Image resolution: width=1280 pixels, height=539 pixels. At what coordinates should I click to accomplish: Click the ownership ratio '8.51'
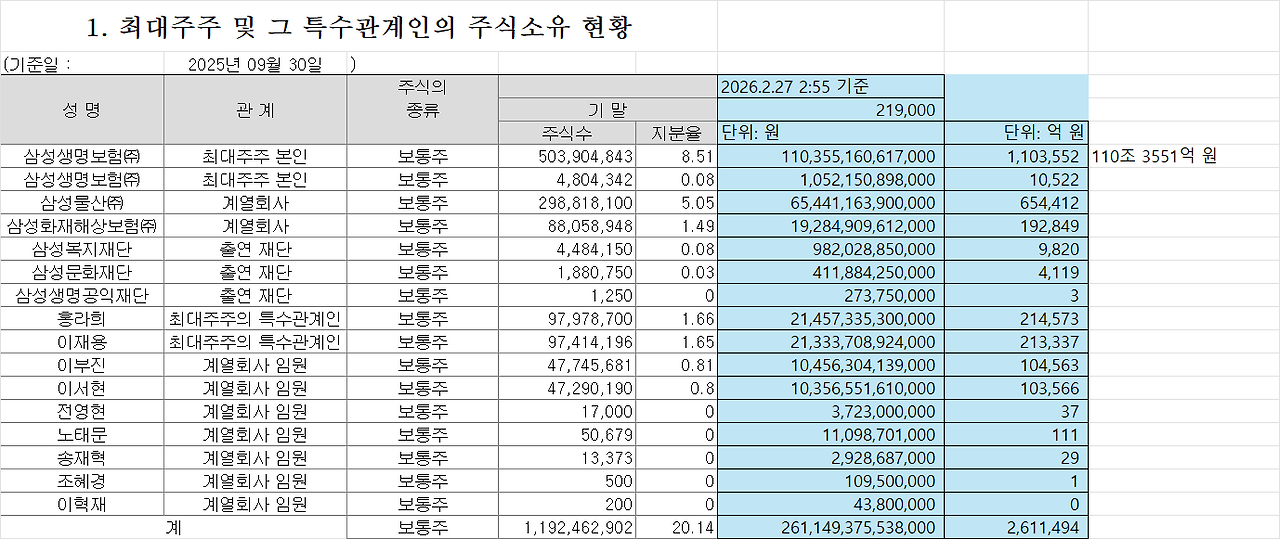click(676, 156)
